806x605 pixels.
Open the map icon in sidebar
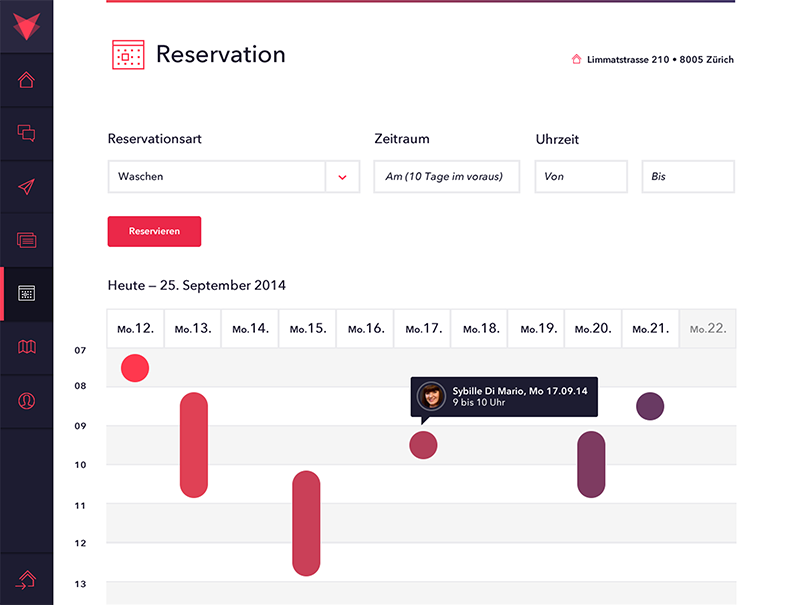(26, 347)
